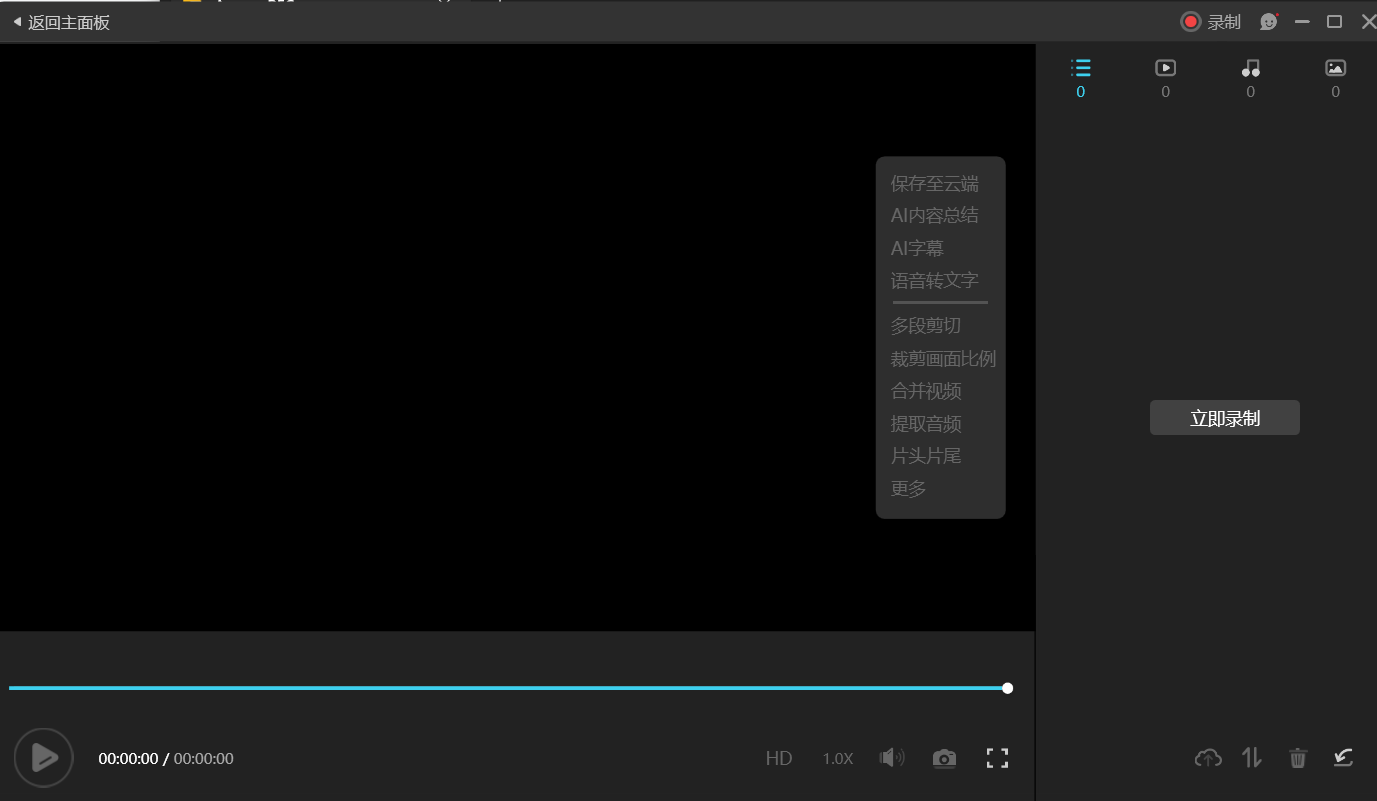Click the collapse list arrow icon
Screen dimensions: 1377x801
(x=1343, y=758)
